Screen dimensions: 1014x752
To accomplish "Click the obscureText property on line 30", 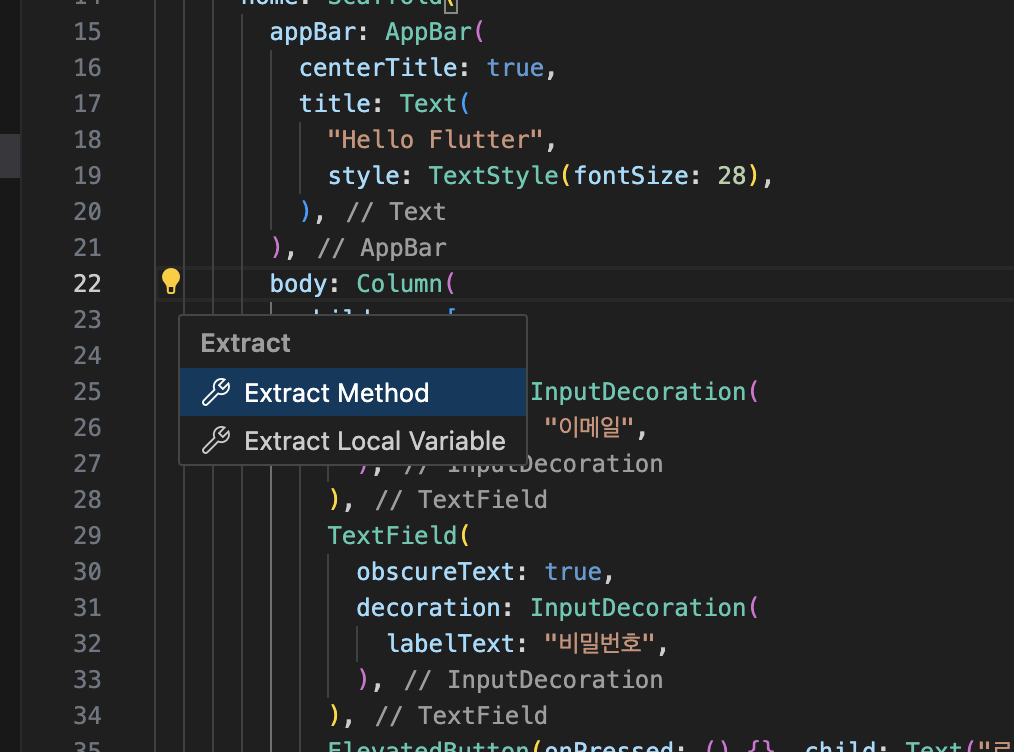I will click(435, 572).
